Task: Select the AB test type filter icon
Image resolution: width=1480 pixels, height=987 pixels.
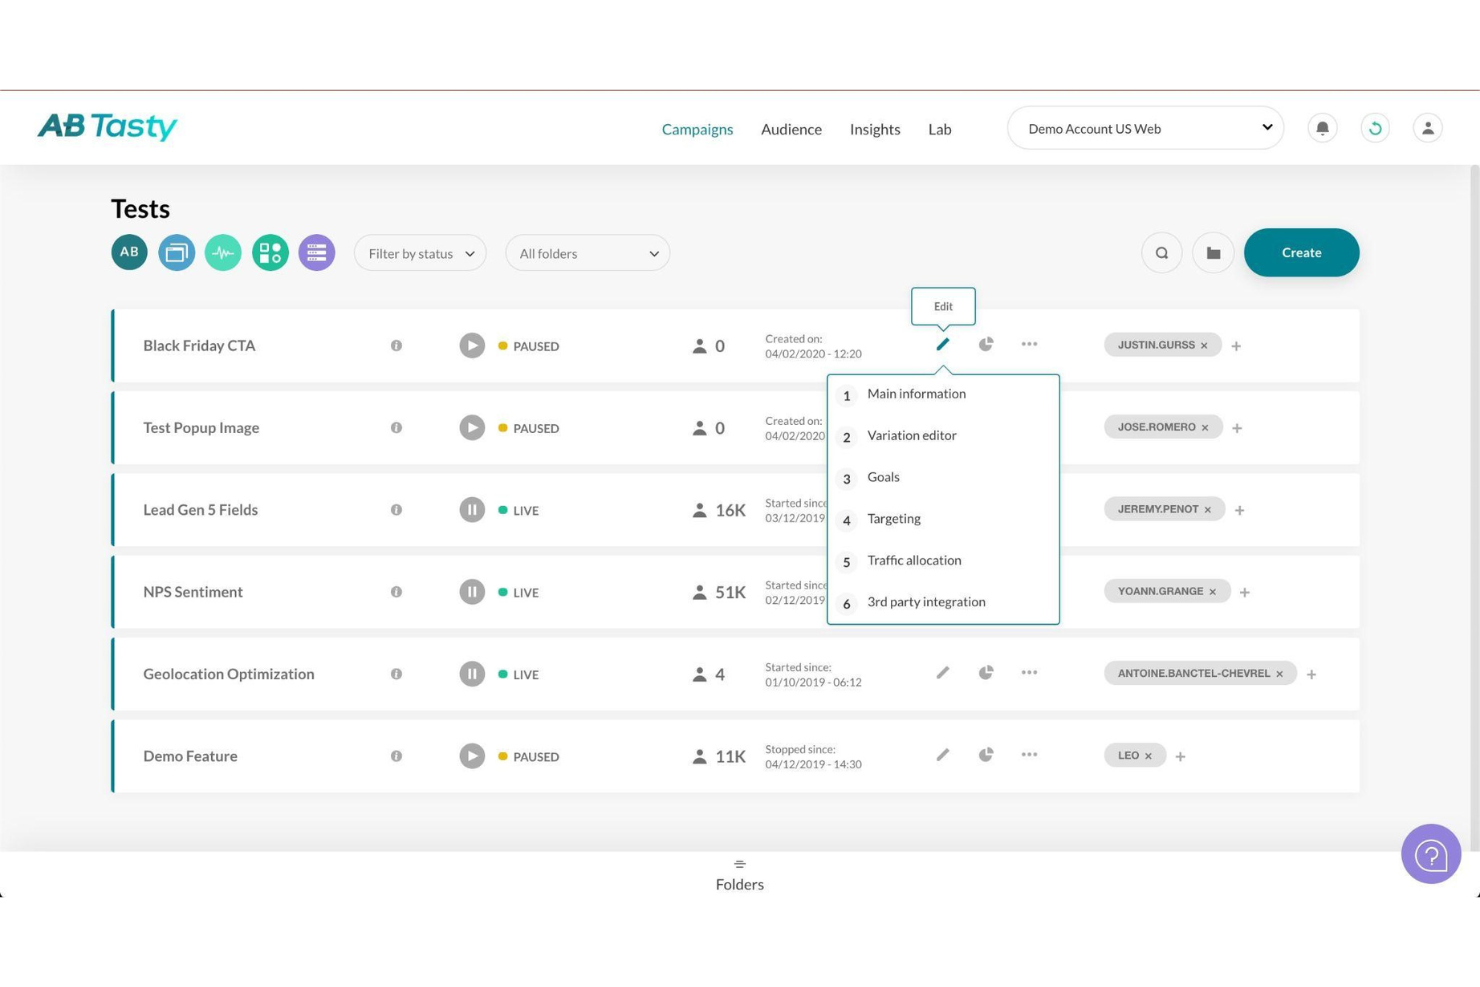Action: click(128, 252)
